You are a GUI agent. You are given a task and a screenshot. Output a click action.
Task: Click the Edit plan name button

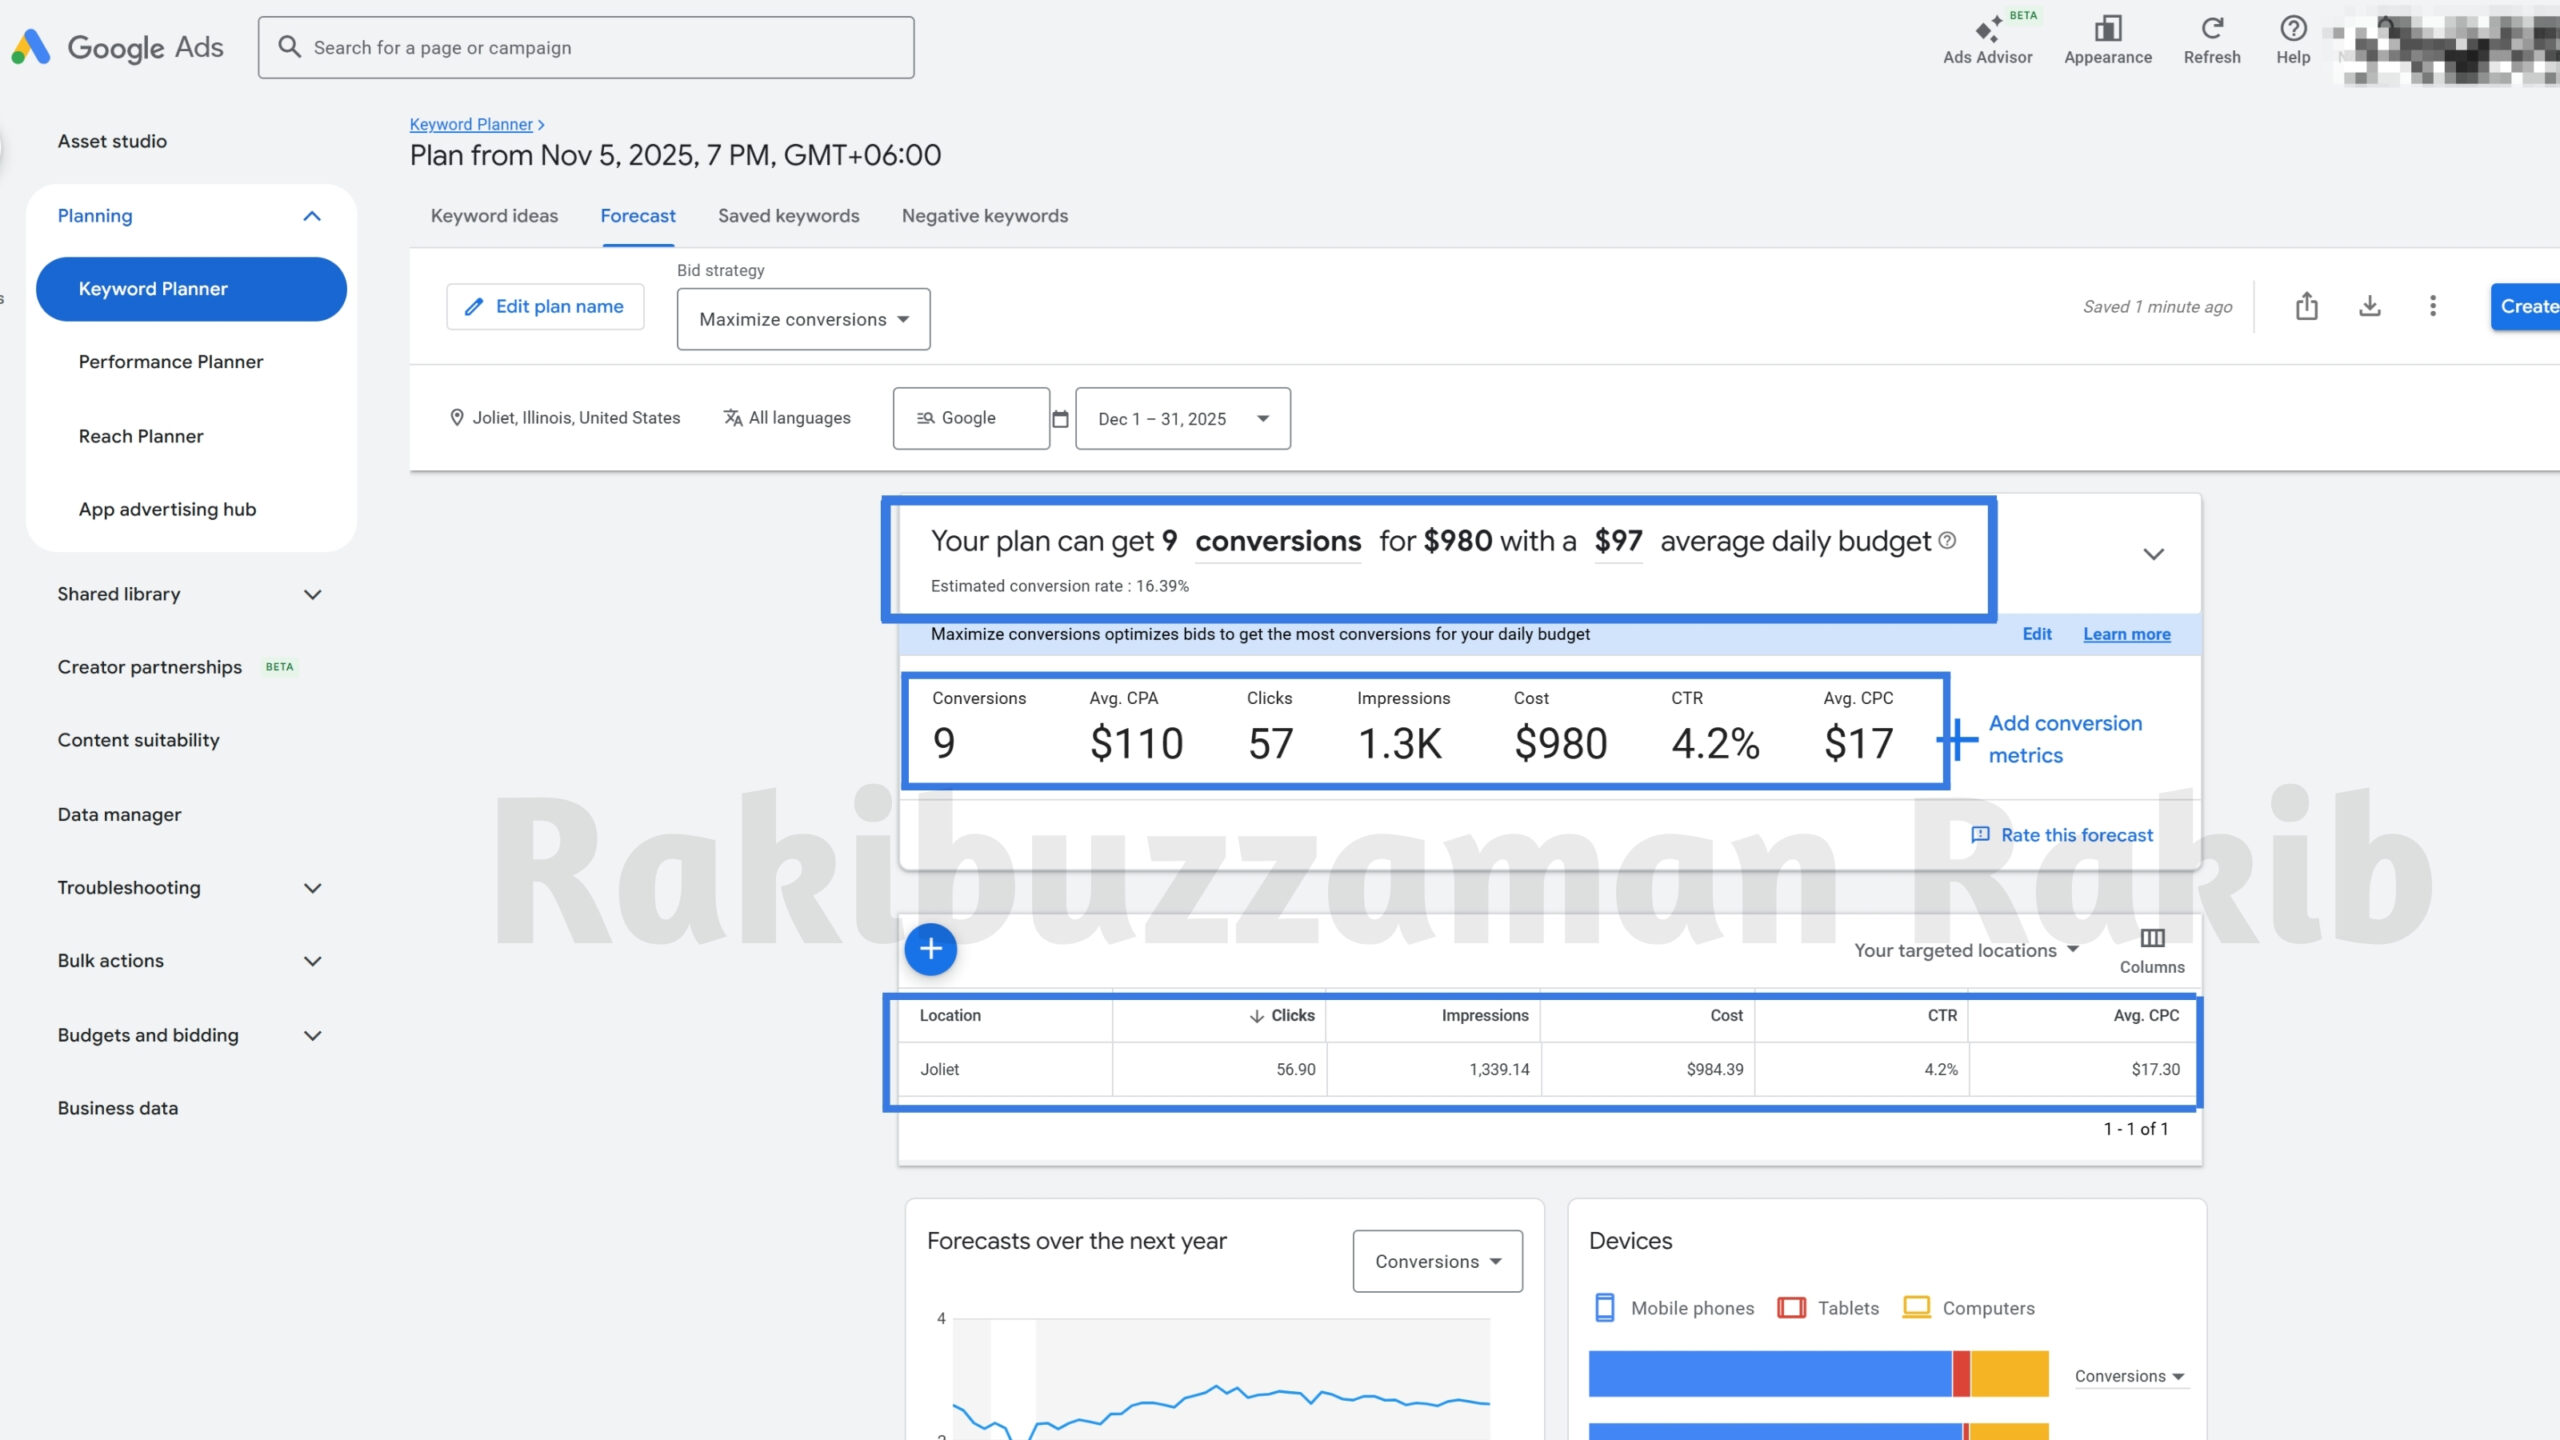[545, 307]
